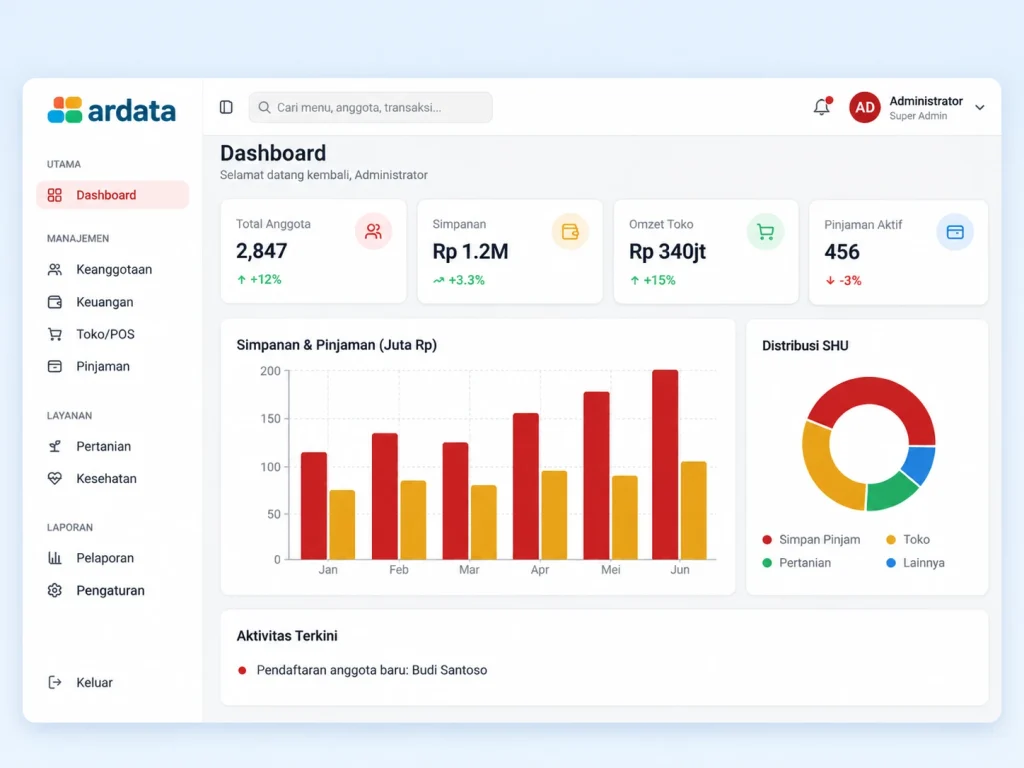Click the Total Anggota members icon
This screenshot has width=1024, height=768.
point(374,231)
